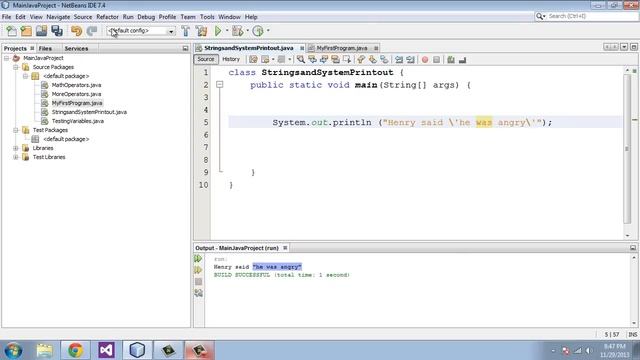Collapse the Source Packages node
This screenshot has width=640, height=360.
click(16, 67)
